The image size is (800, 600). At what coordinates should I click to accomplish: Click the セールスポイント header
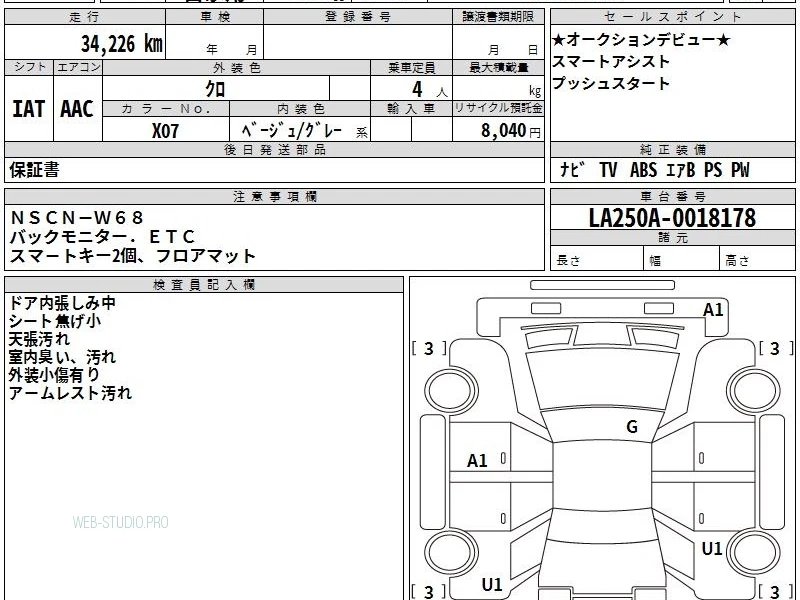coord(672,17)
